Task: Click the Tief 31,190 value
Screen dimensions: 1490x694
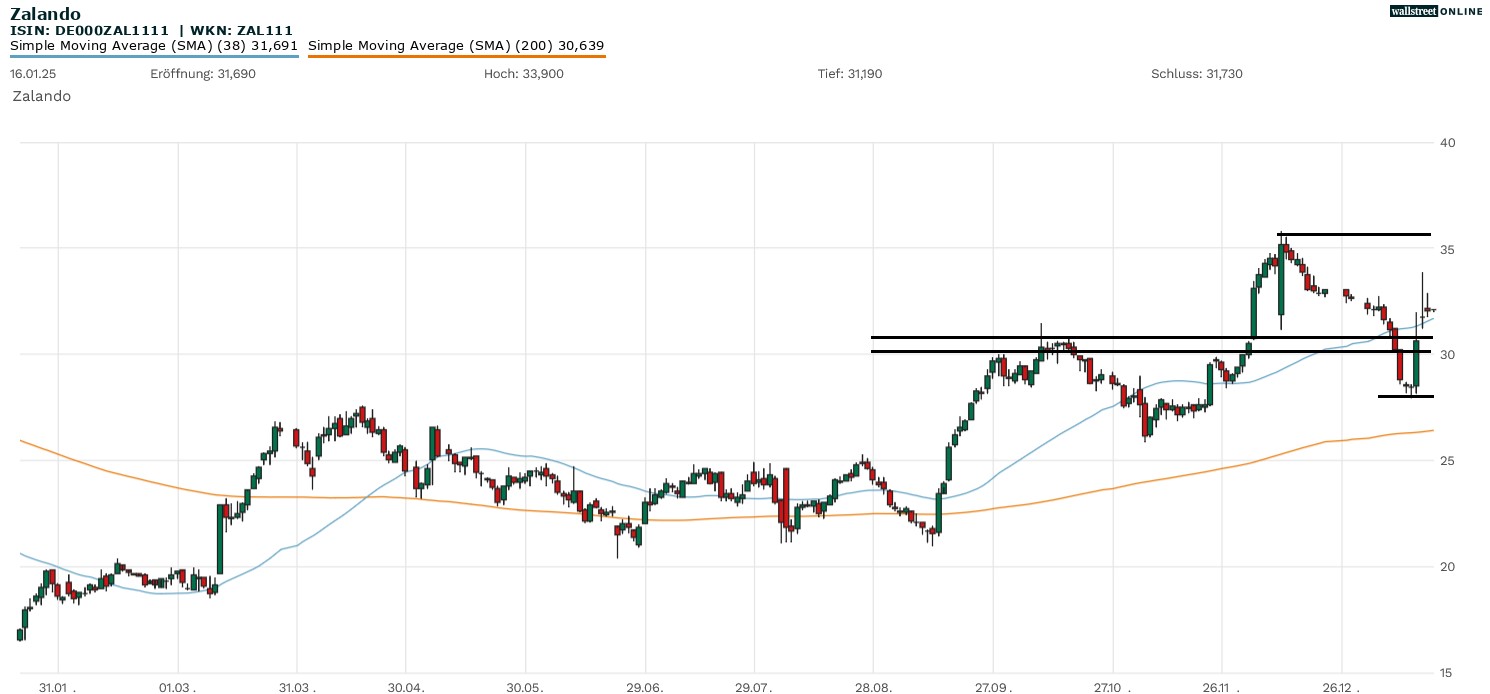Action: (850, 74)
